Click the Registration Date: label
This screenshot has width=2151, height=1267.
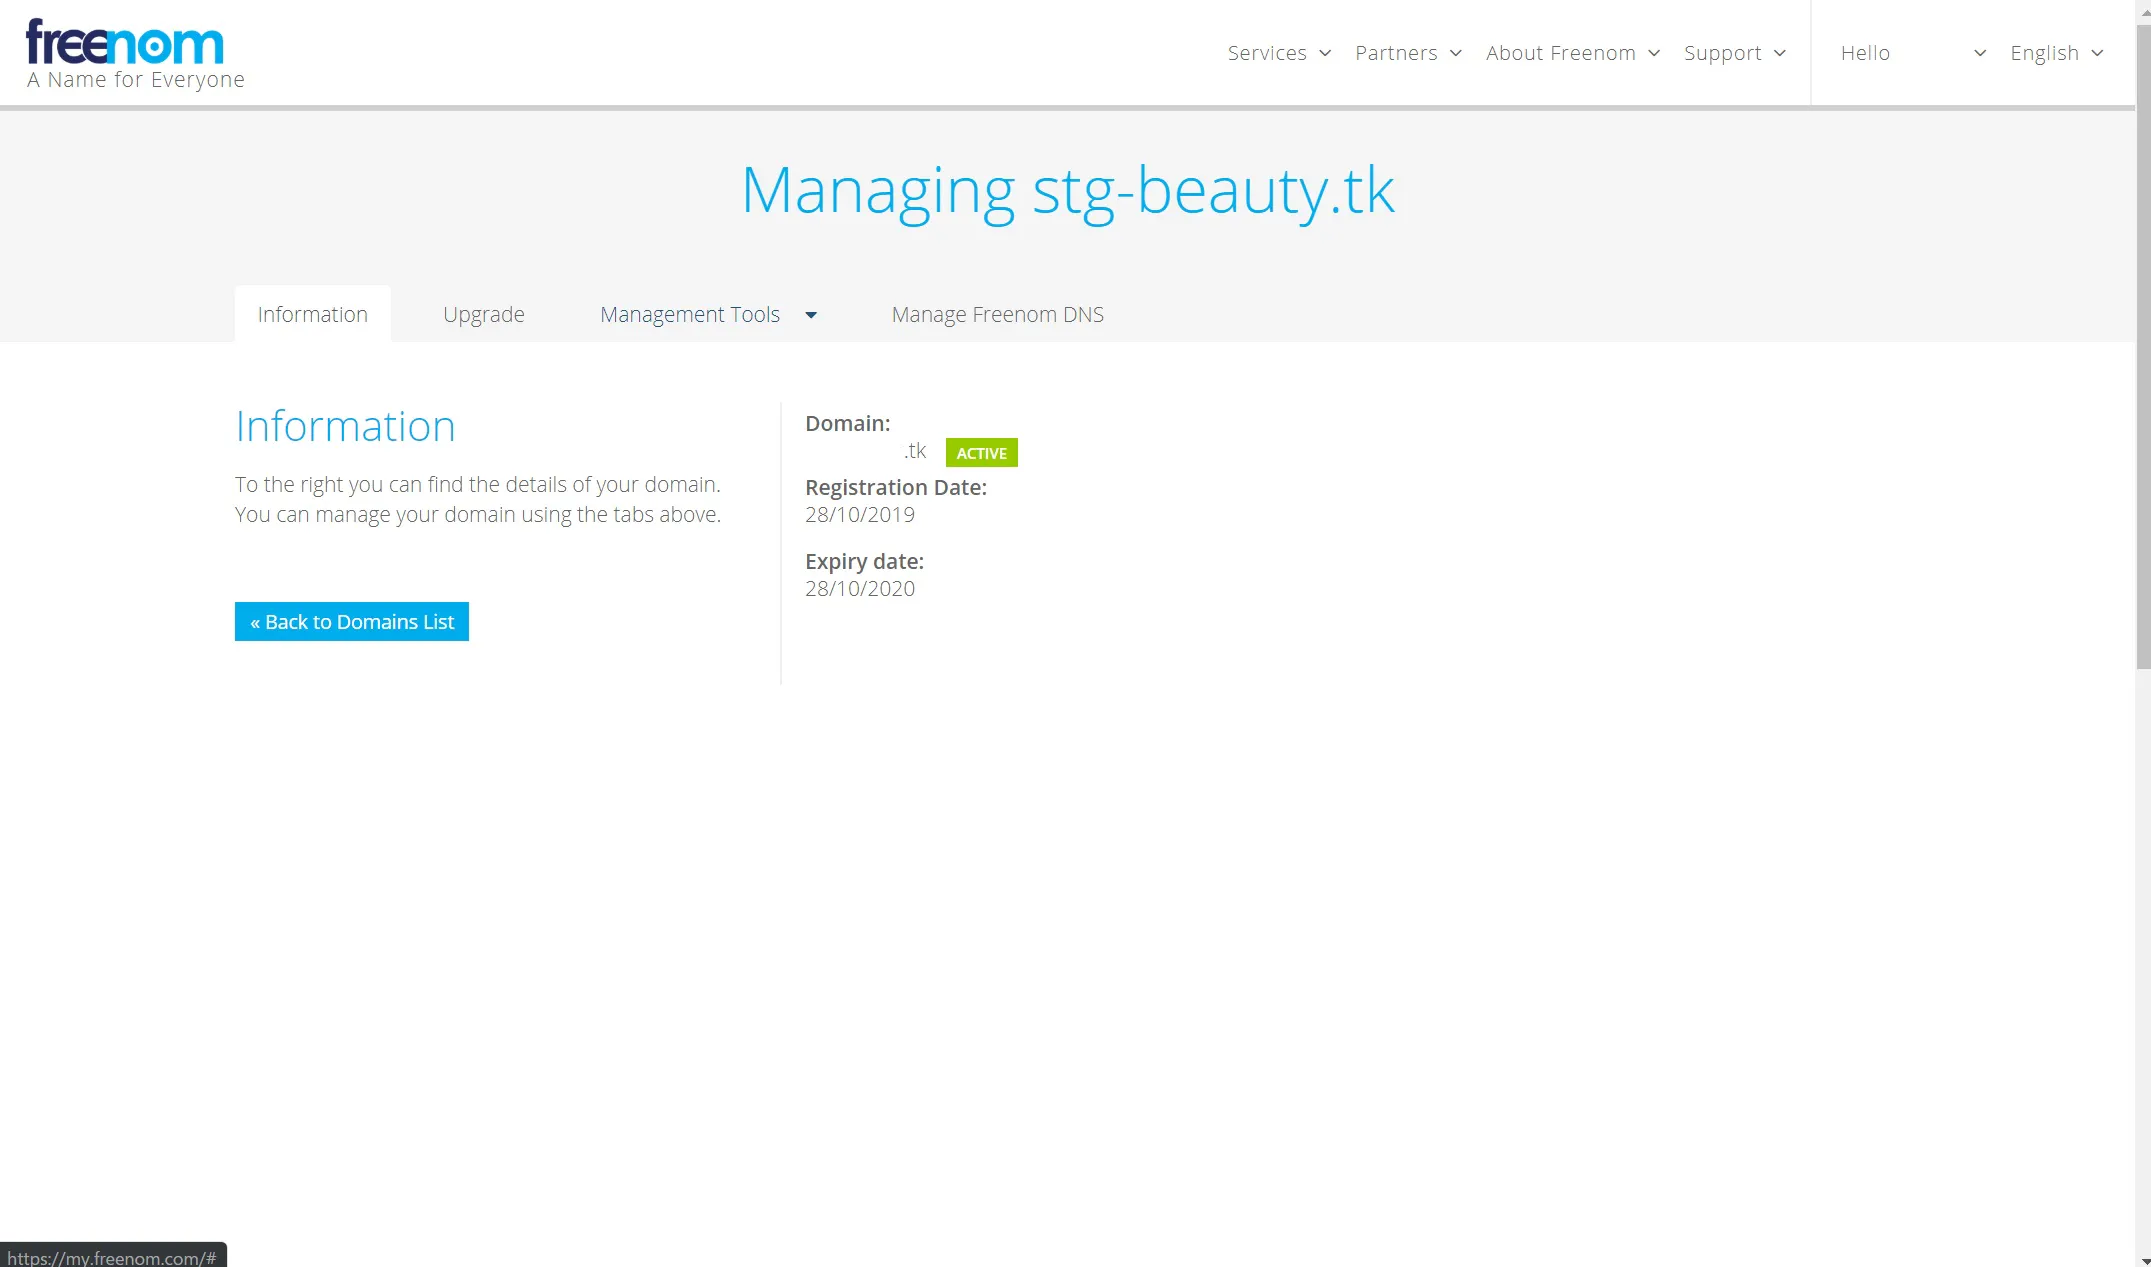pyautogui.click(x=896, y=488)
